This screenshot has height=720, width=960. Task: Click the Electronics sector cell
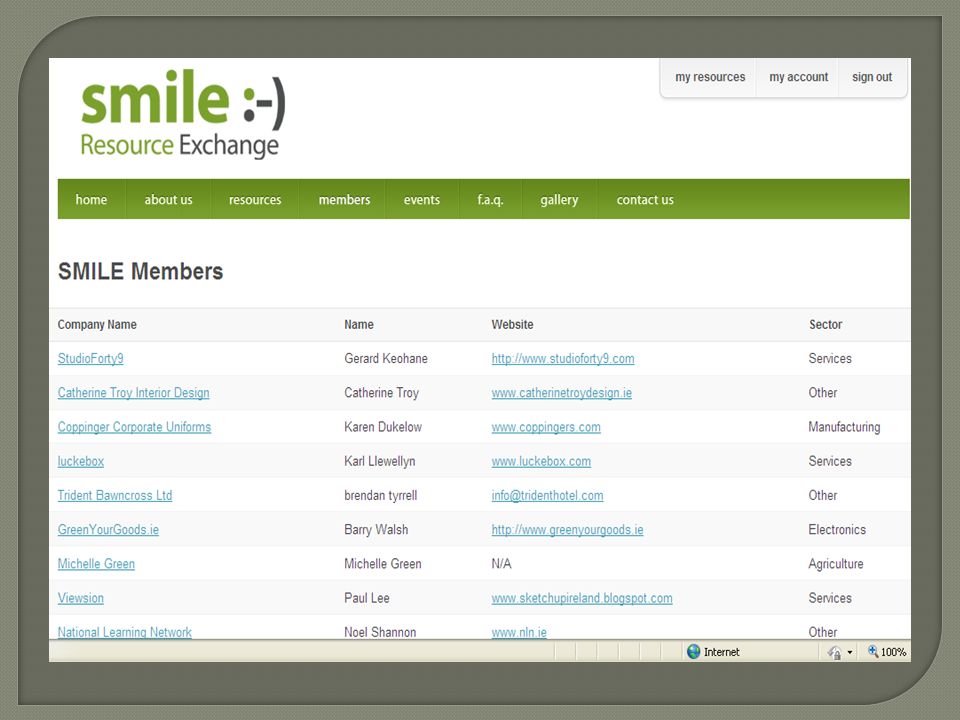837,530
